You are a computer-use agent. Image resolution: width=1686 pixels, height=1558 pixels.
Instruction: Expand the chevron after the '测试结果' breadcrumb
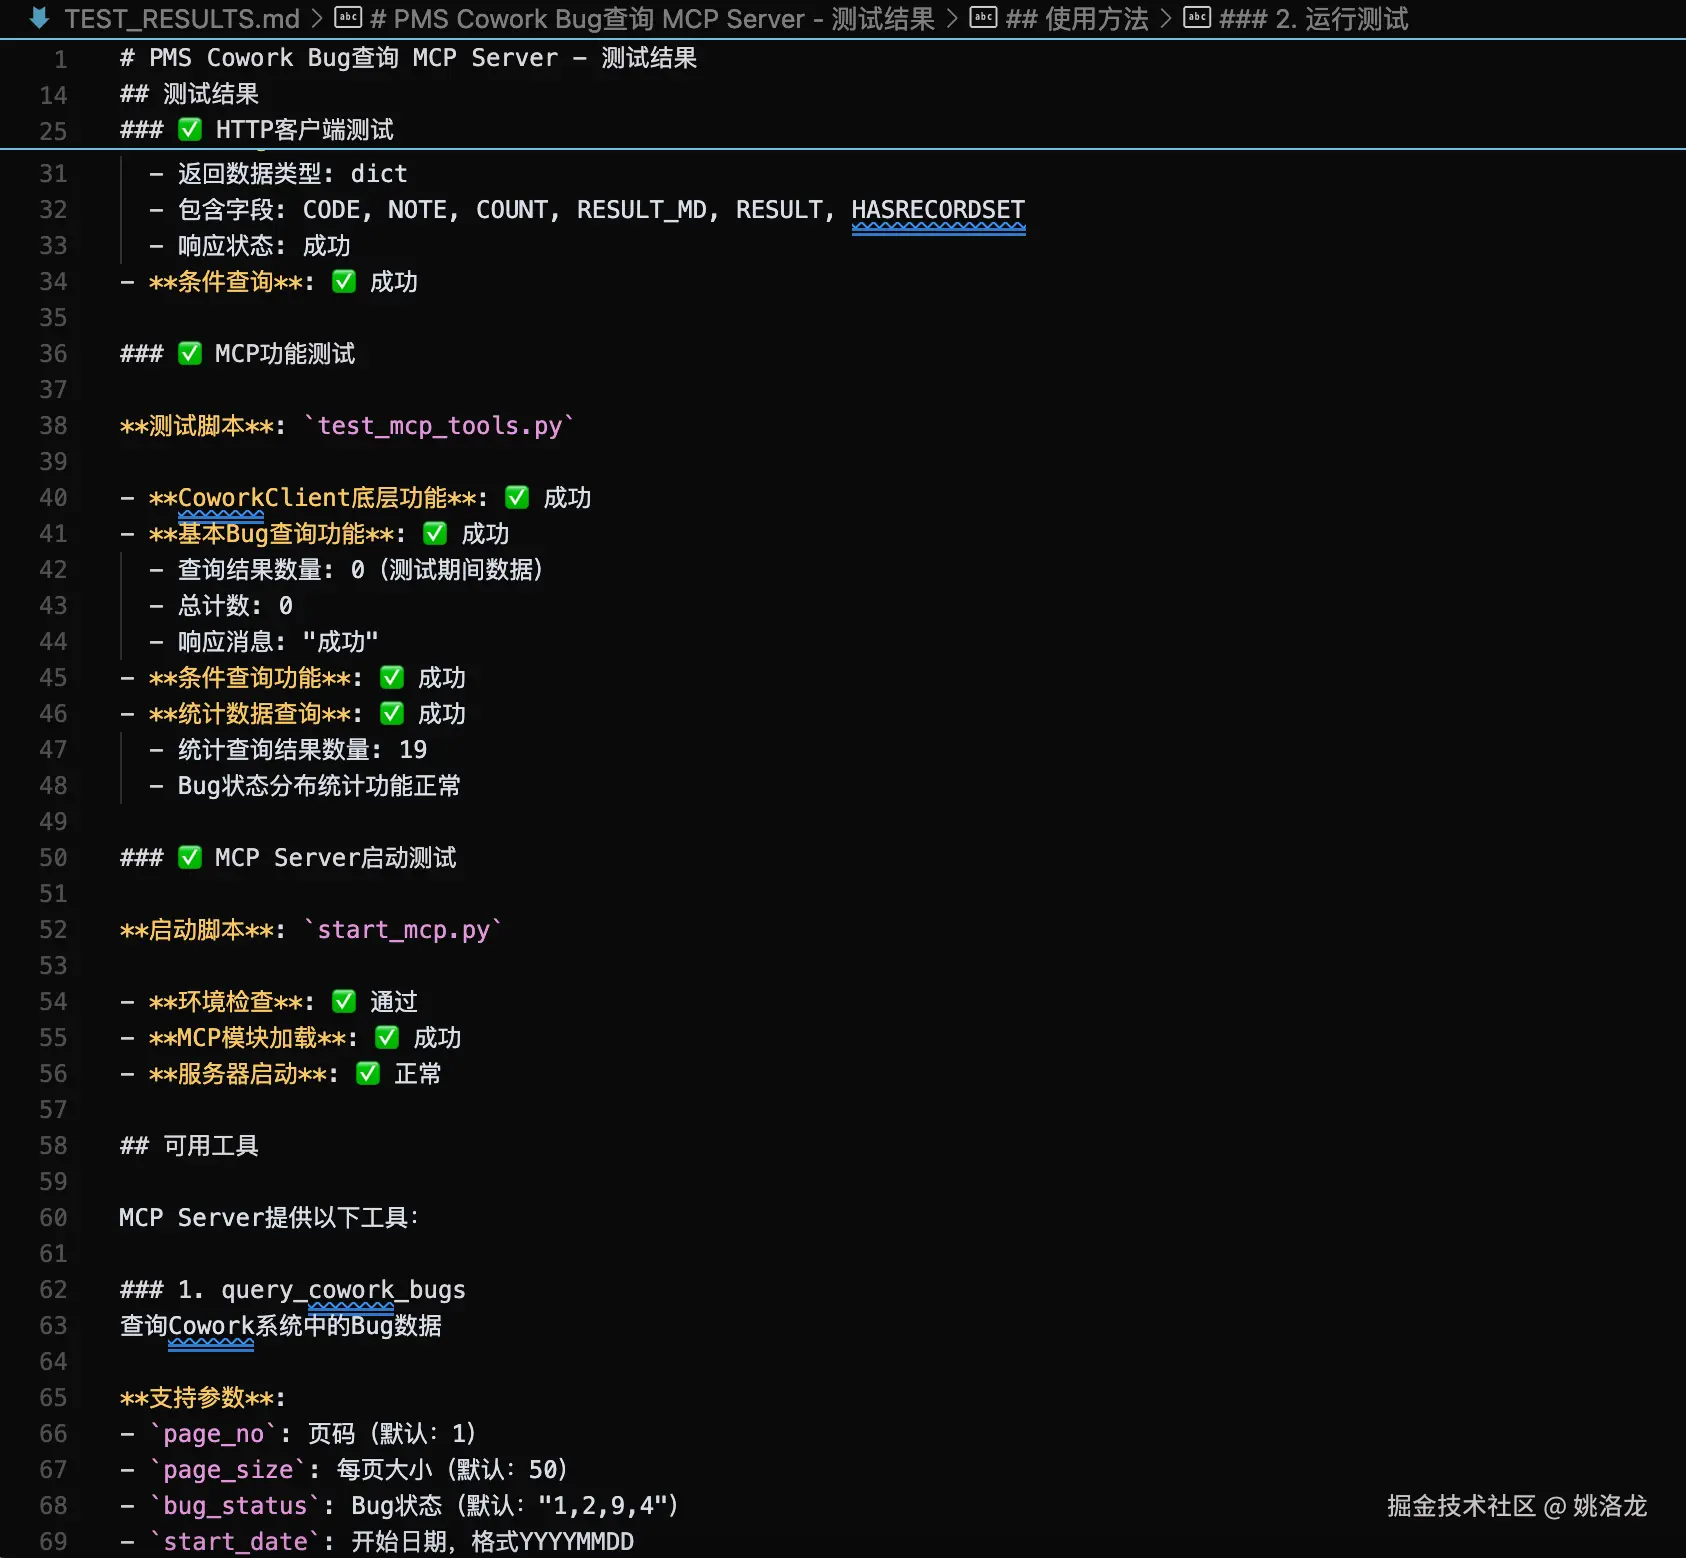952,19
